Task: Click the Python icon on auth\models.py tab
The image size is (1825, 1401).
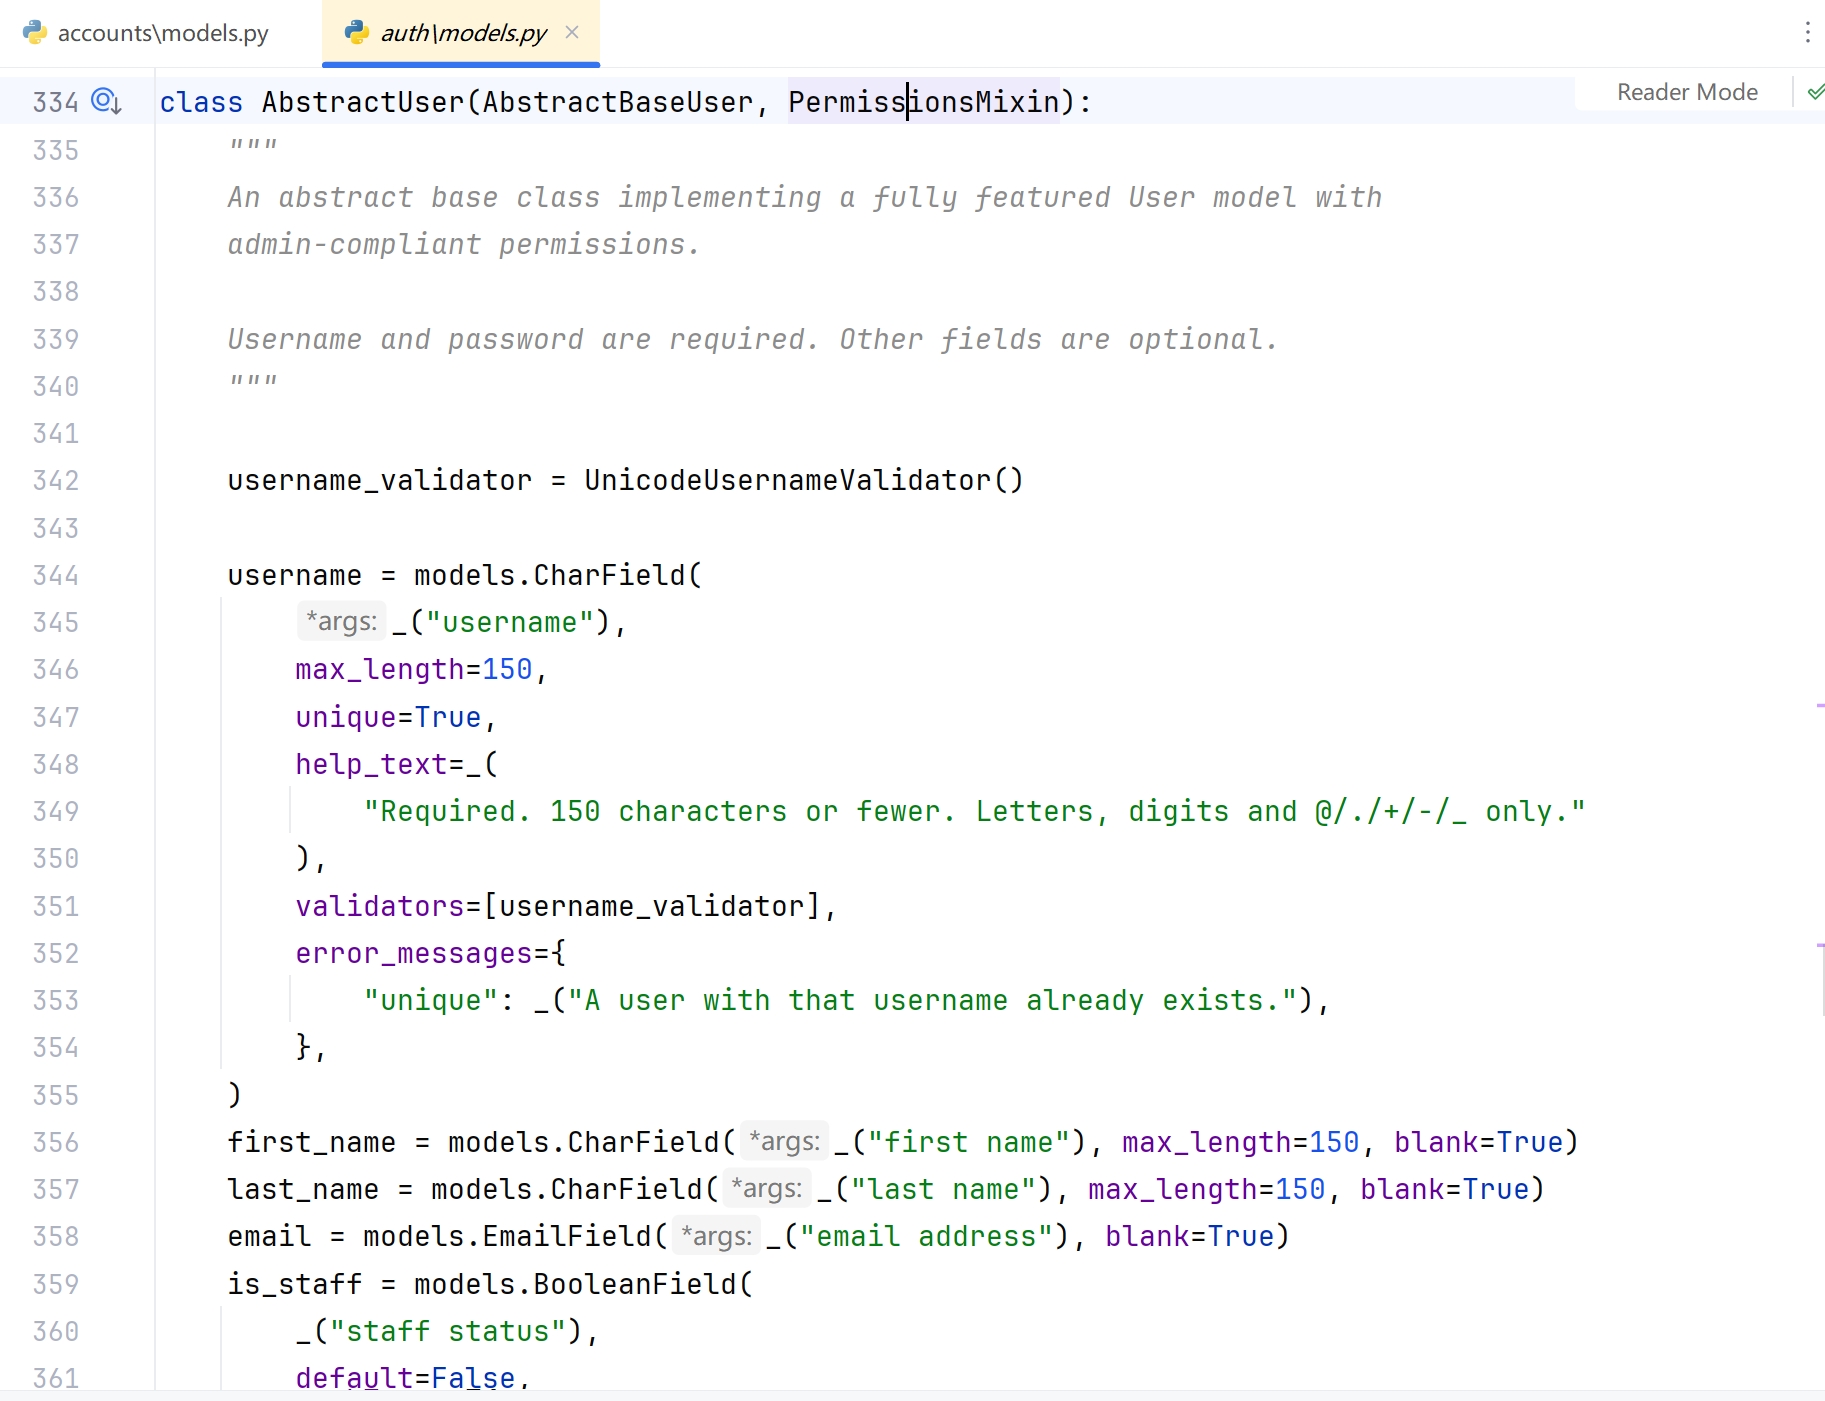Action: tap(357, 33)
